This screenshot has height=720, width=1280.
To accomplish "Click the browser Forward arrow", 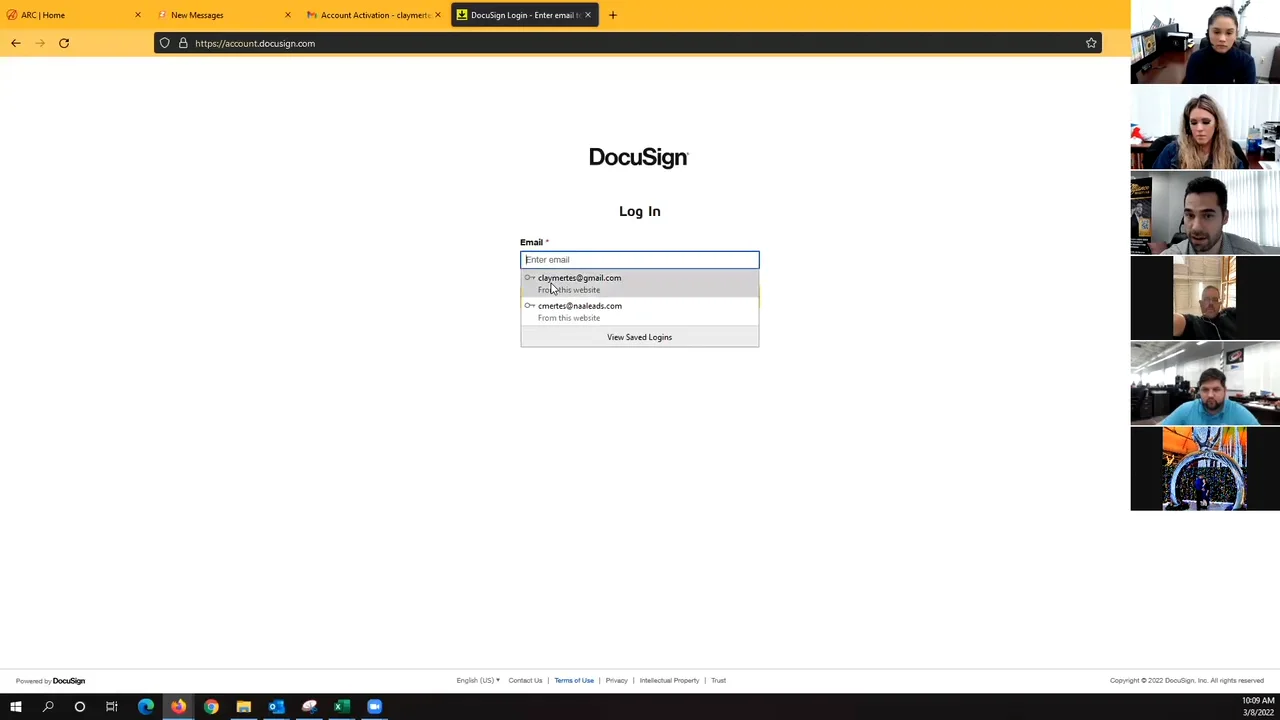I will [40, 43].
